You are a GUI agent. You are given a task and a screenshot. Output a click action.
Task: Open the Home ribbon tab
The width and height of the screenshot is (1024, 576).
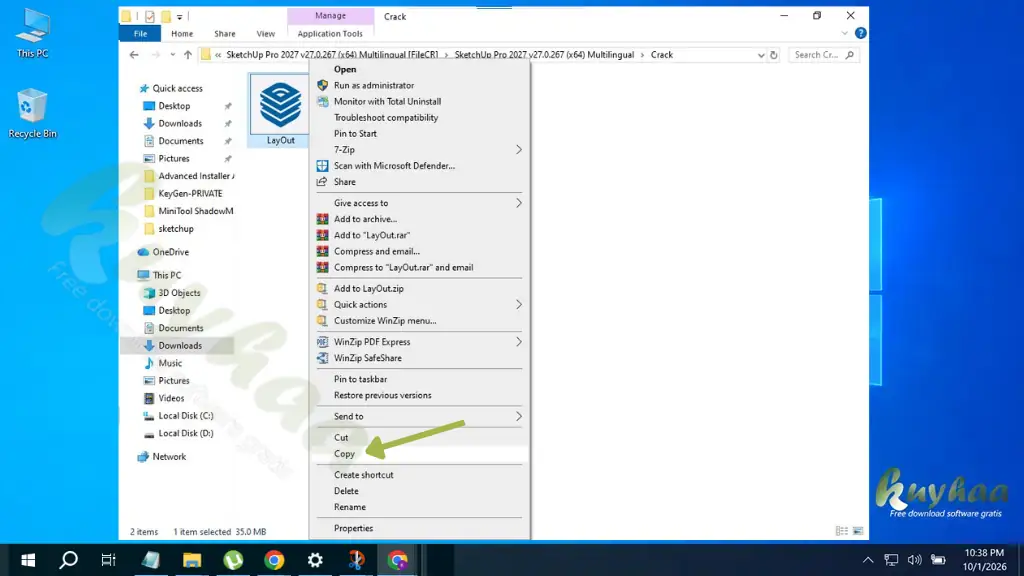coord(182,33)
